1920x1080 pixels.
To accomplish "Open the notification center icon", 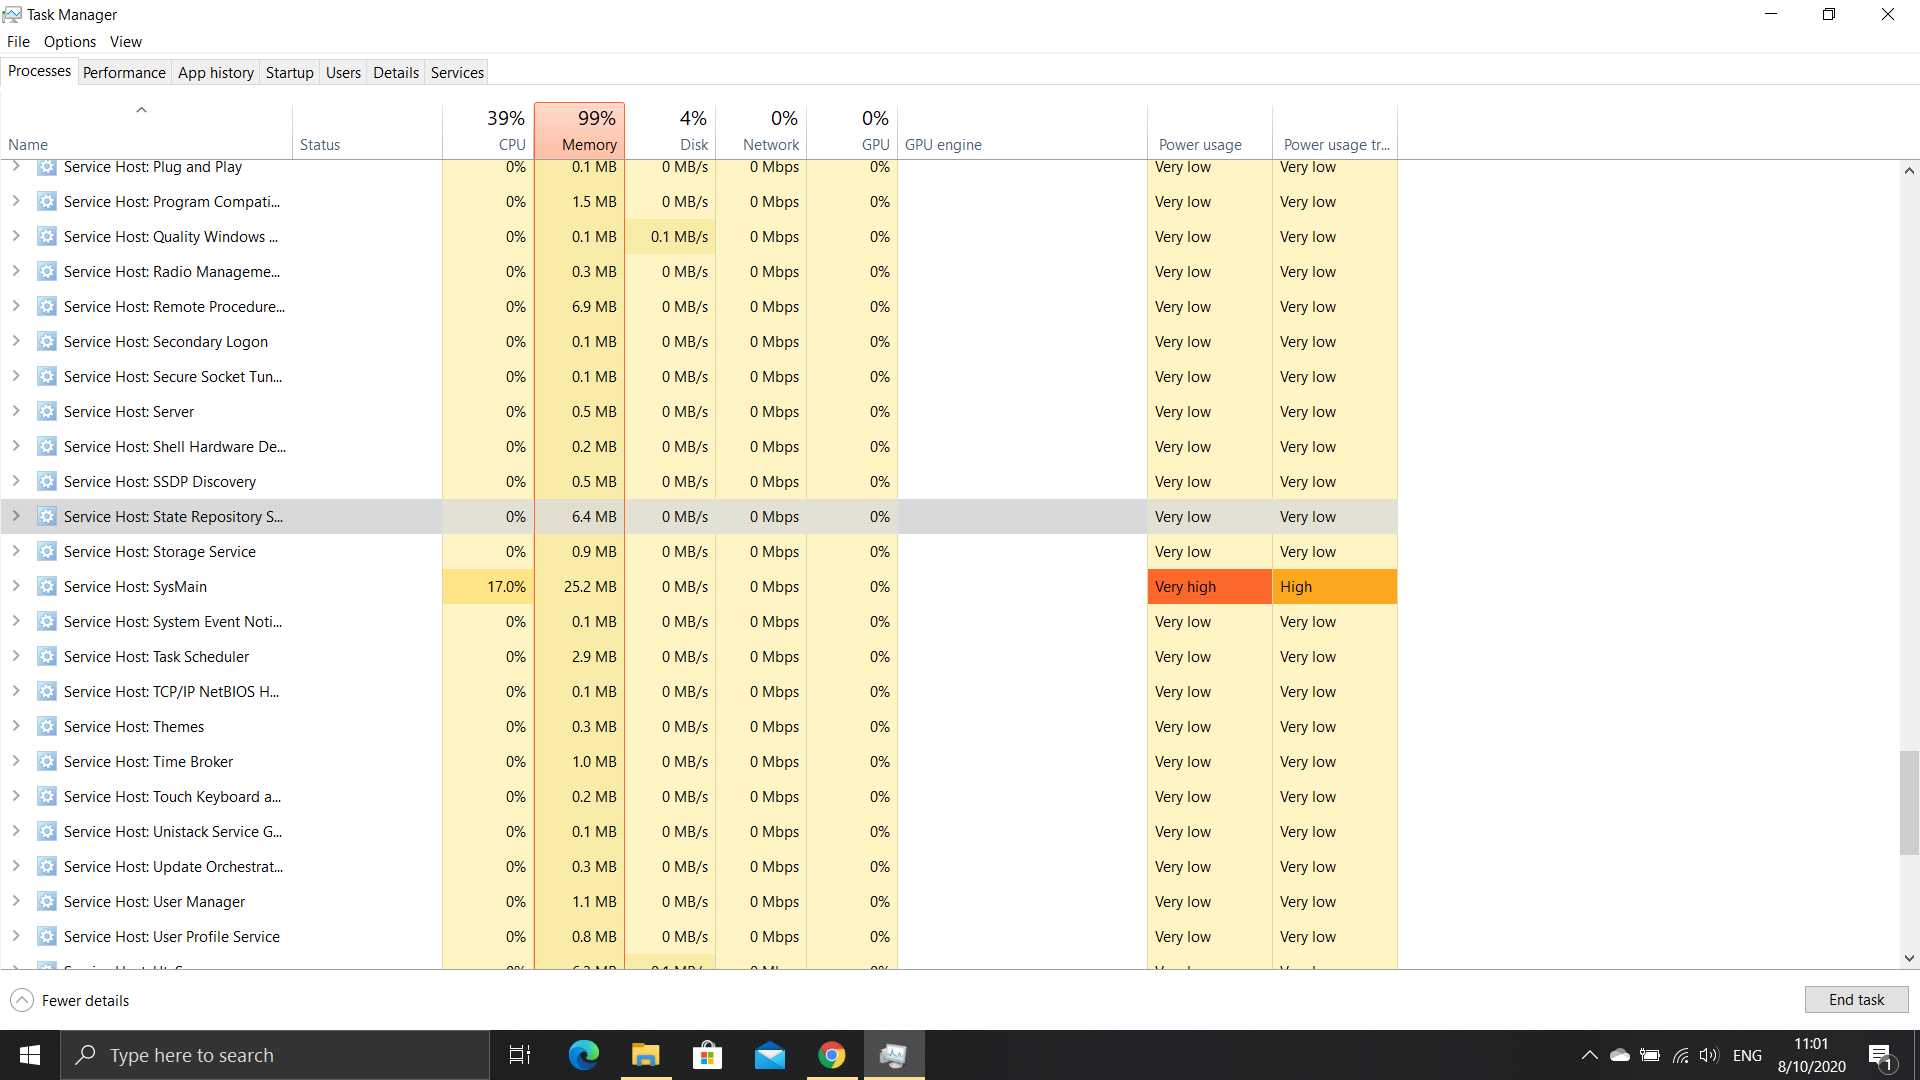I will [x=1879, y=1055].
